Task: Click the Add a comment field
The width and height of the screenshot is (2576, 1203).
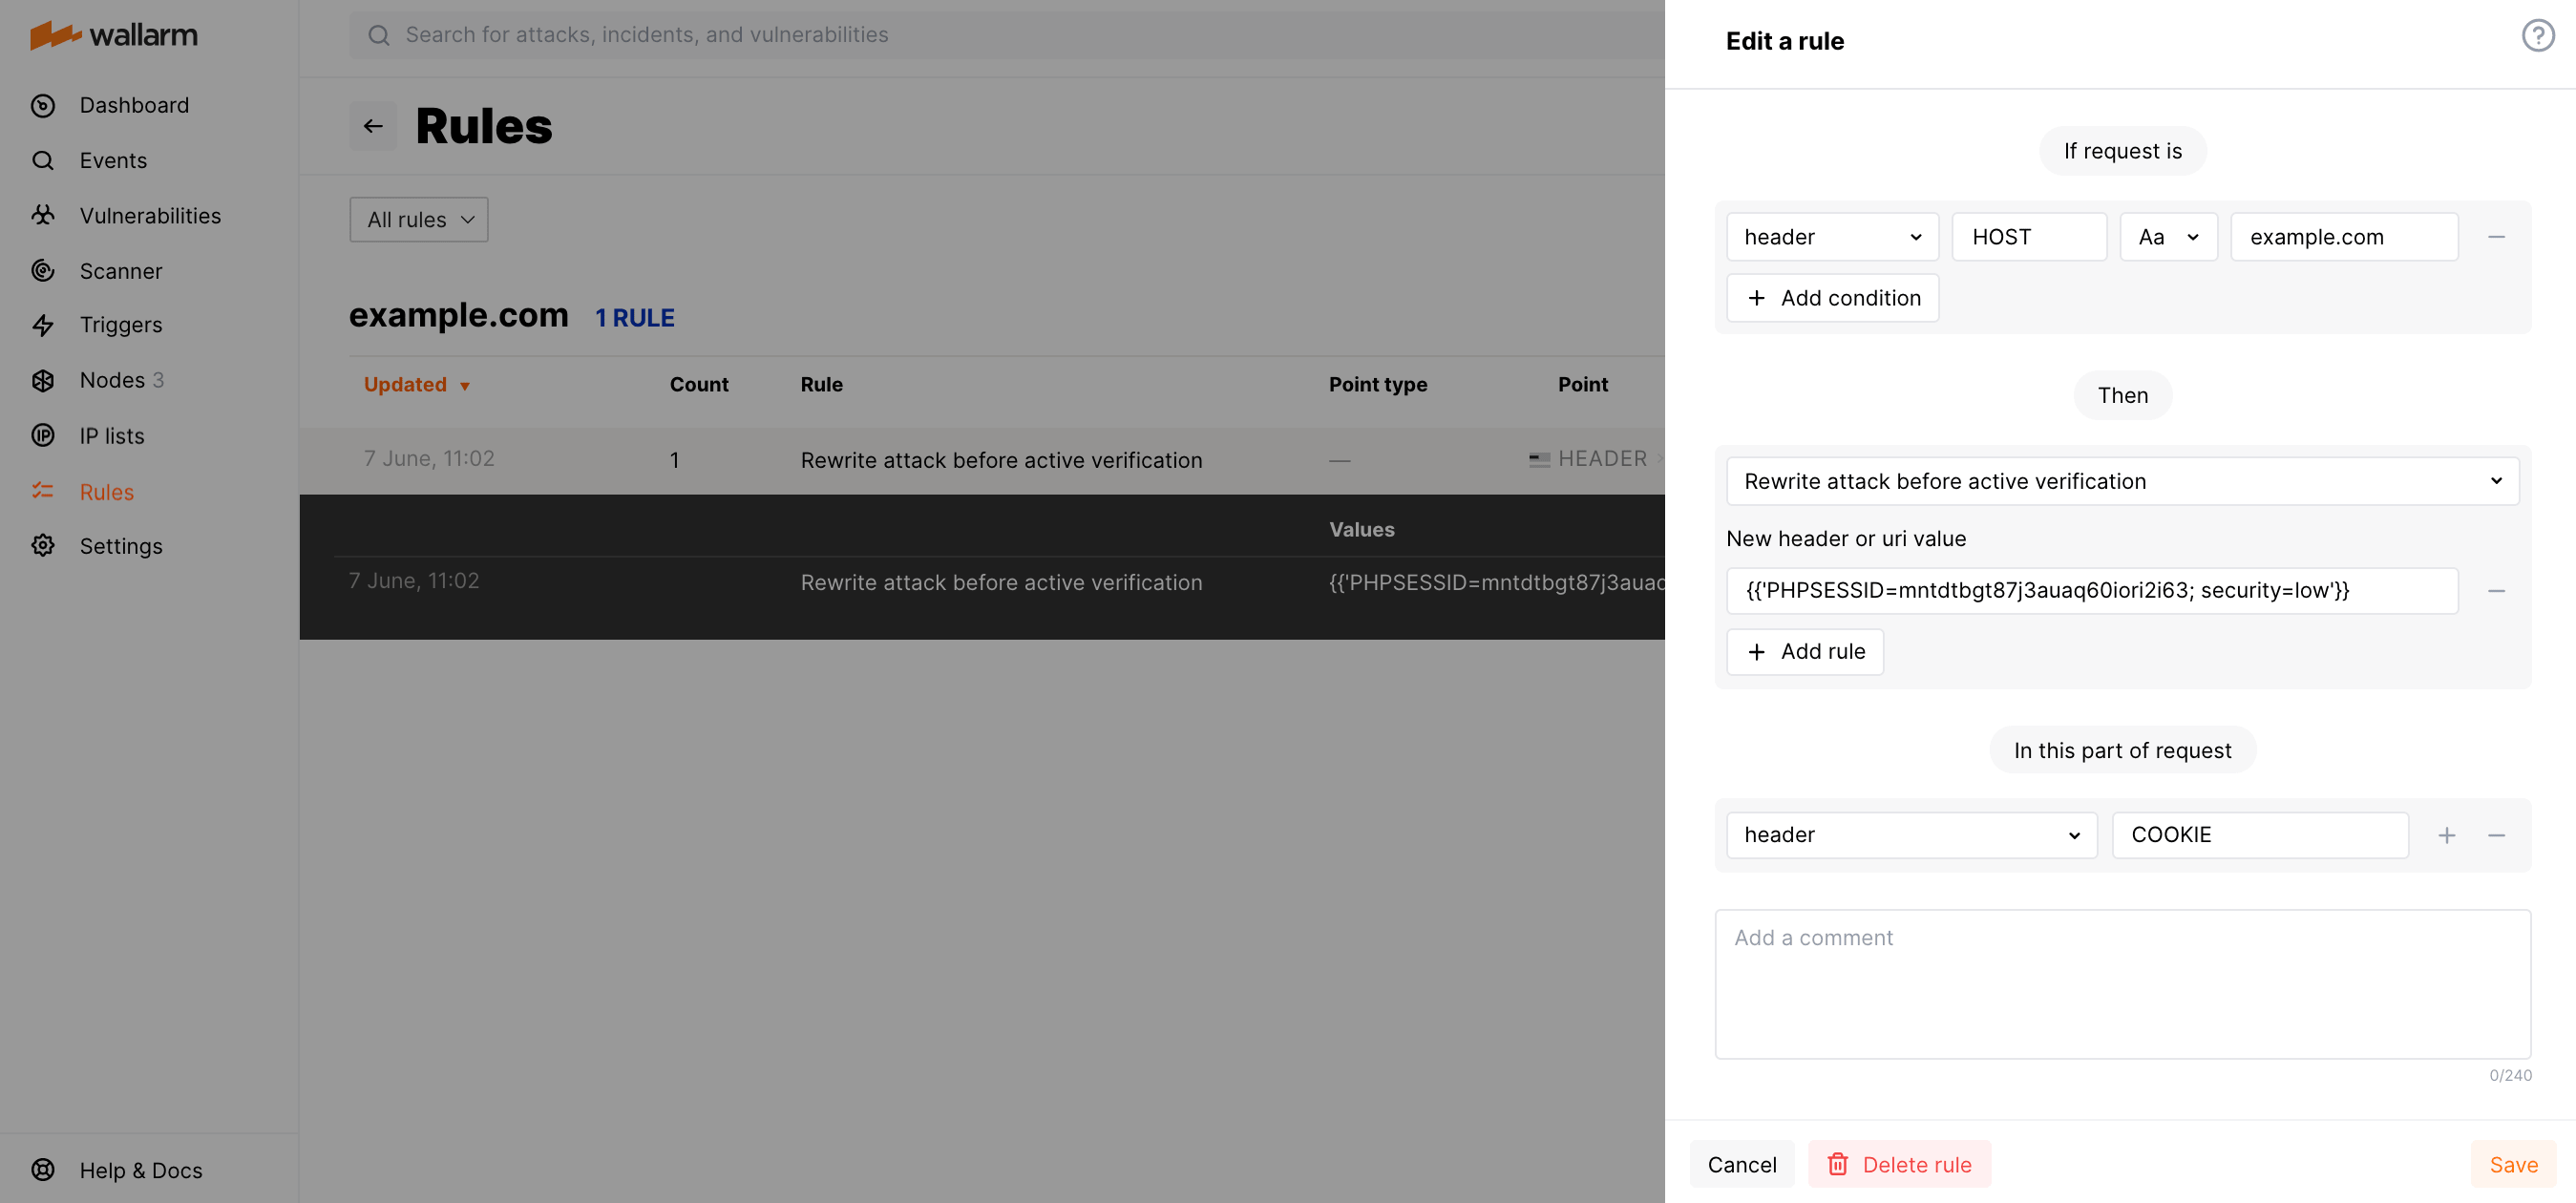Action: coord(2121,983)
